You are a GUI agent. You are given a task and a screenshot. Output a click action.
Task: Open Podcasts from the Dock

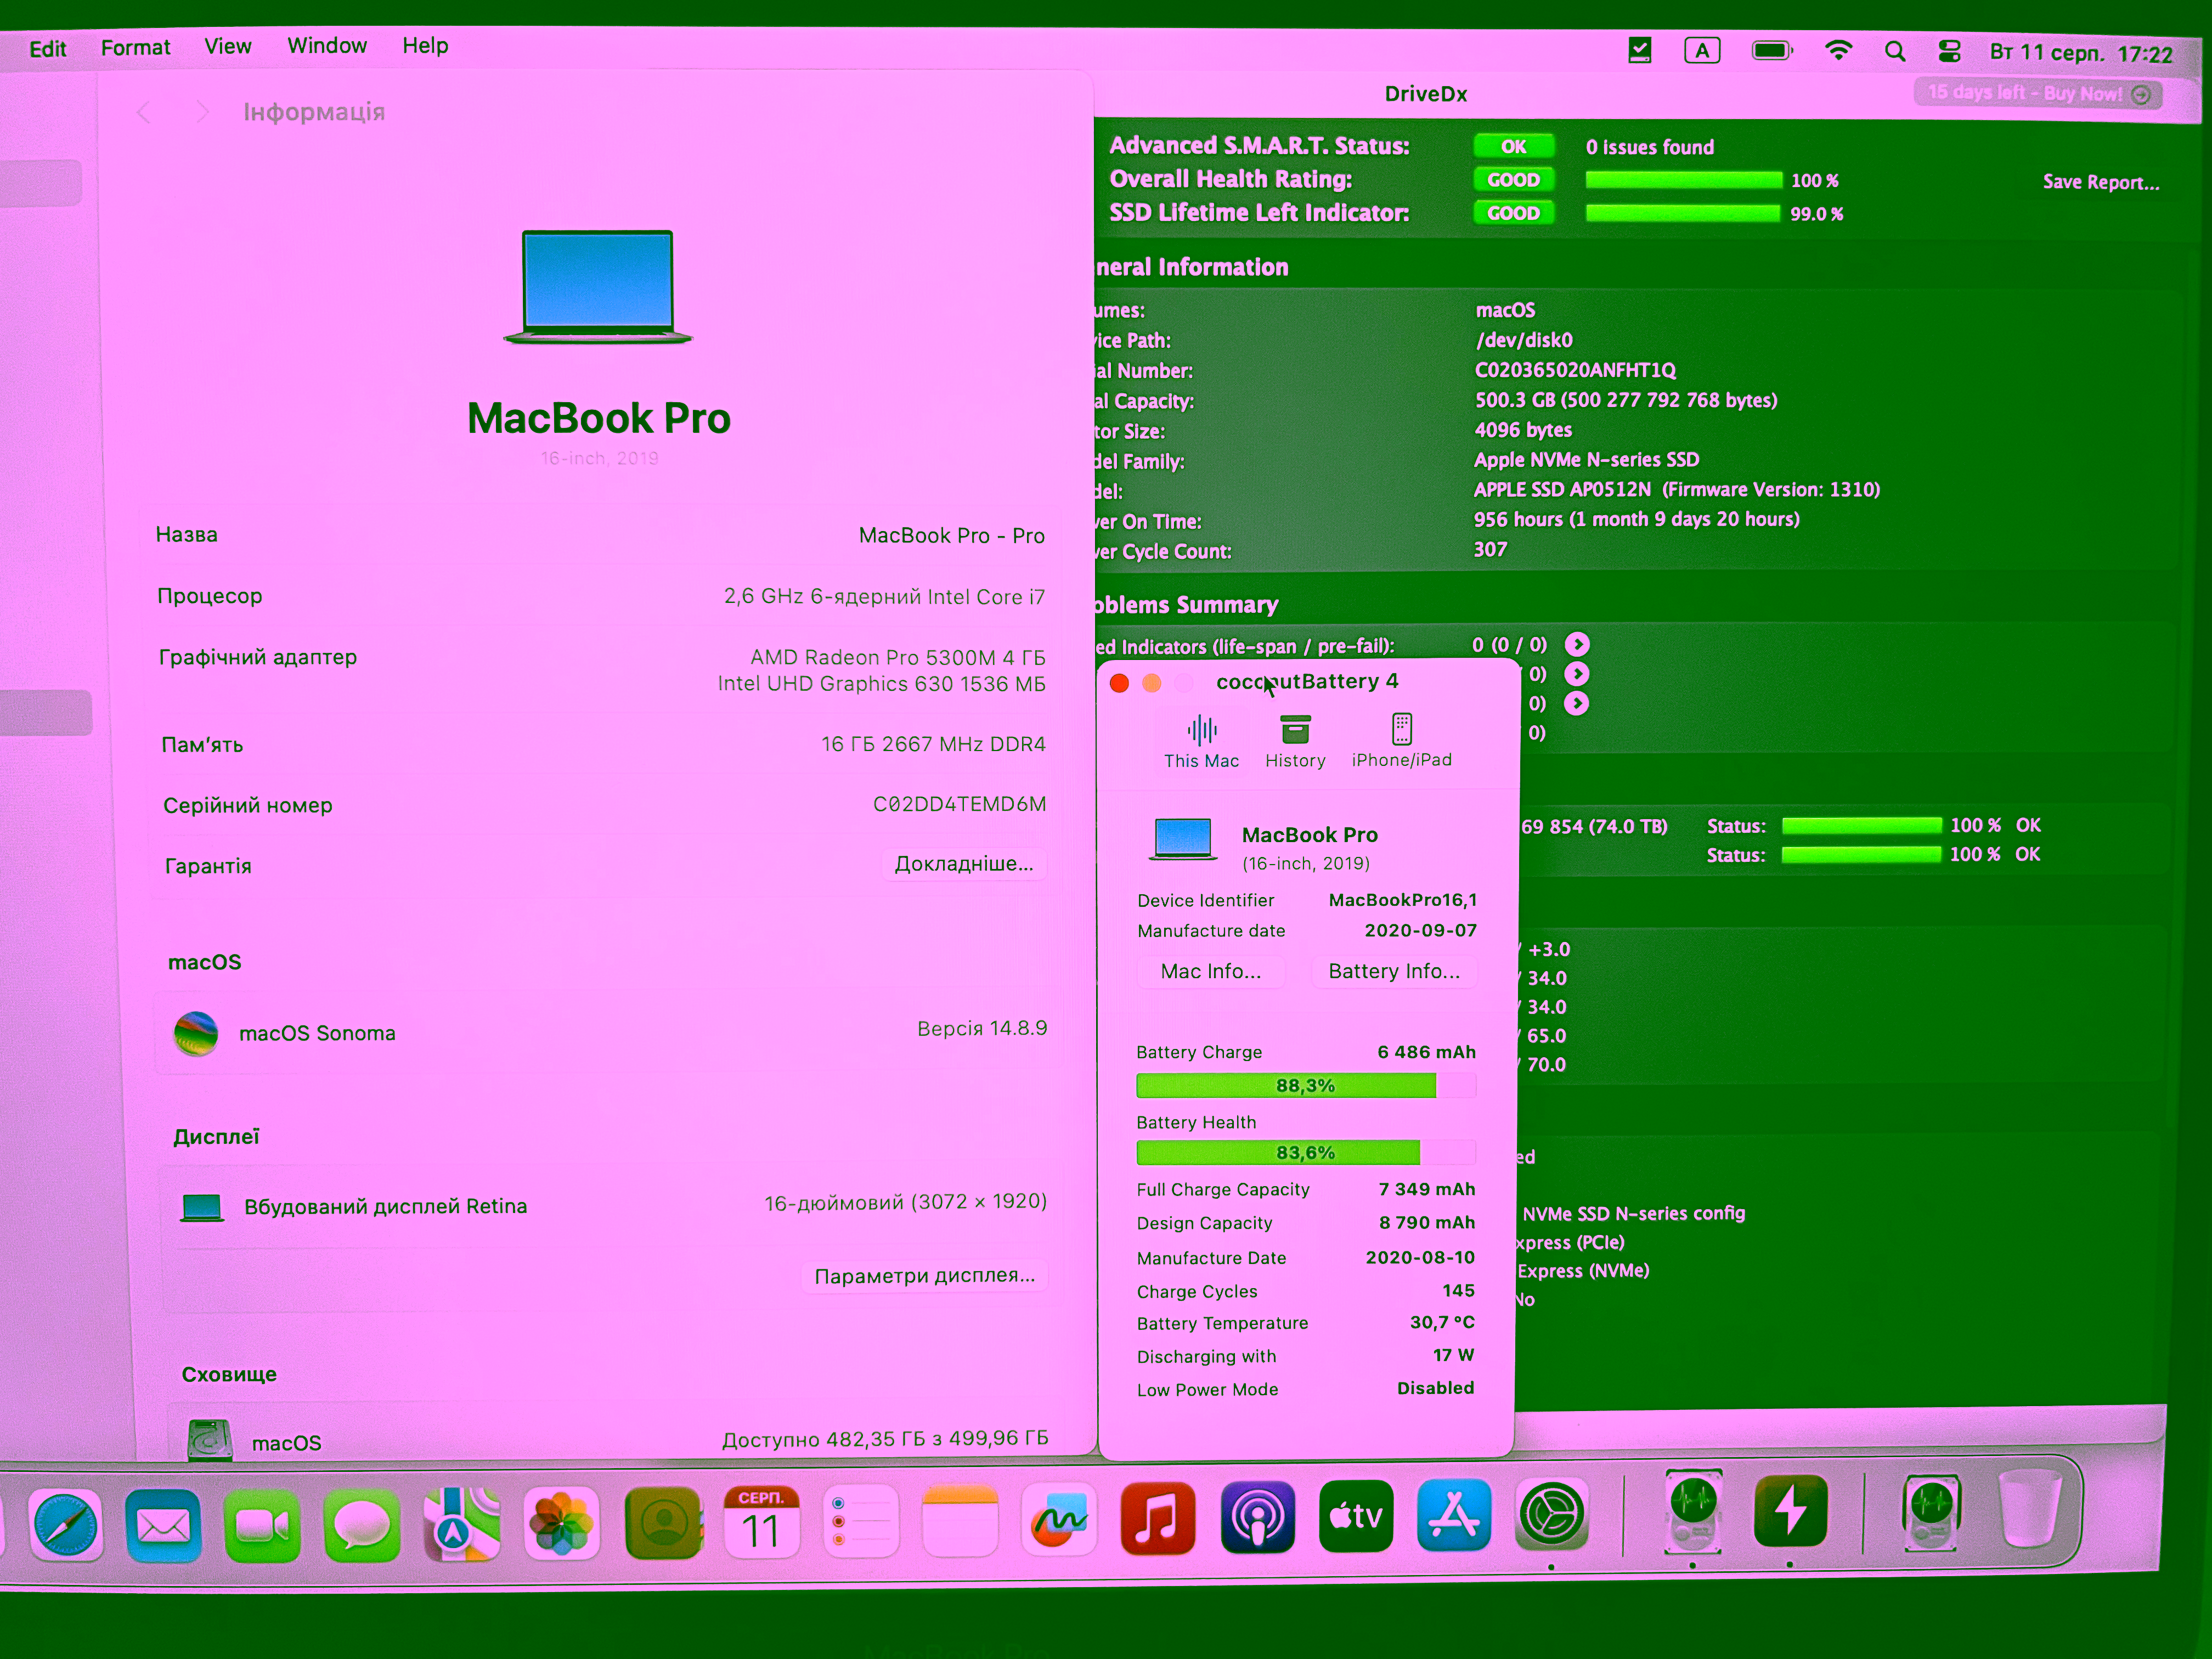click(x=1257, y=1517)
